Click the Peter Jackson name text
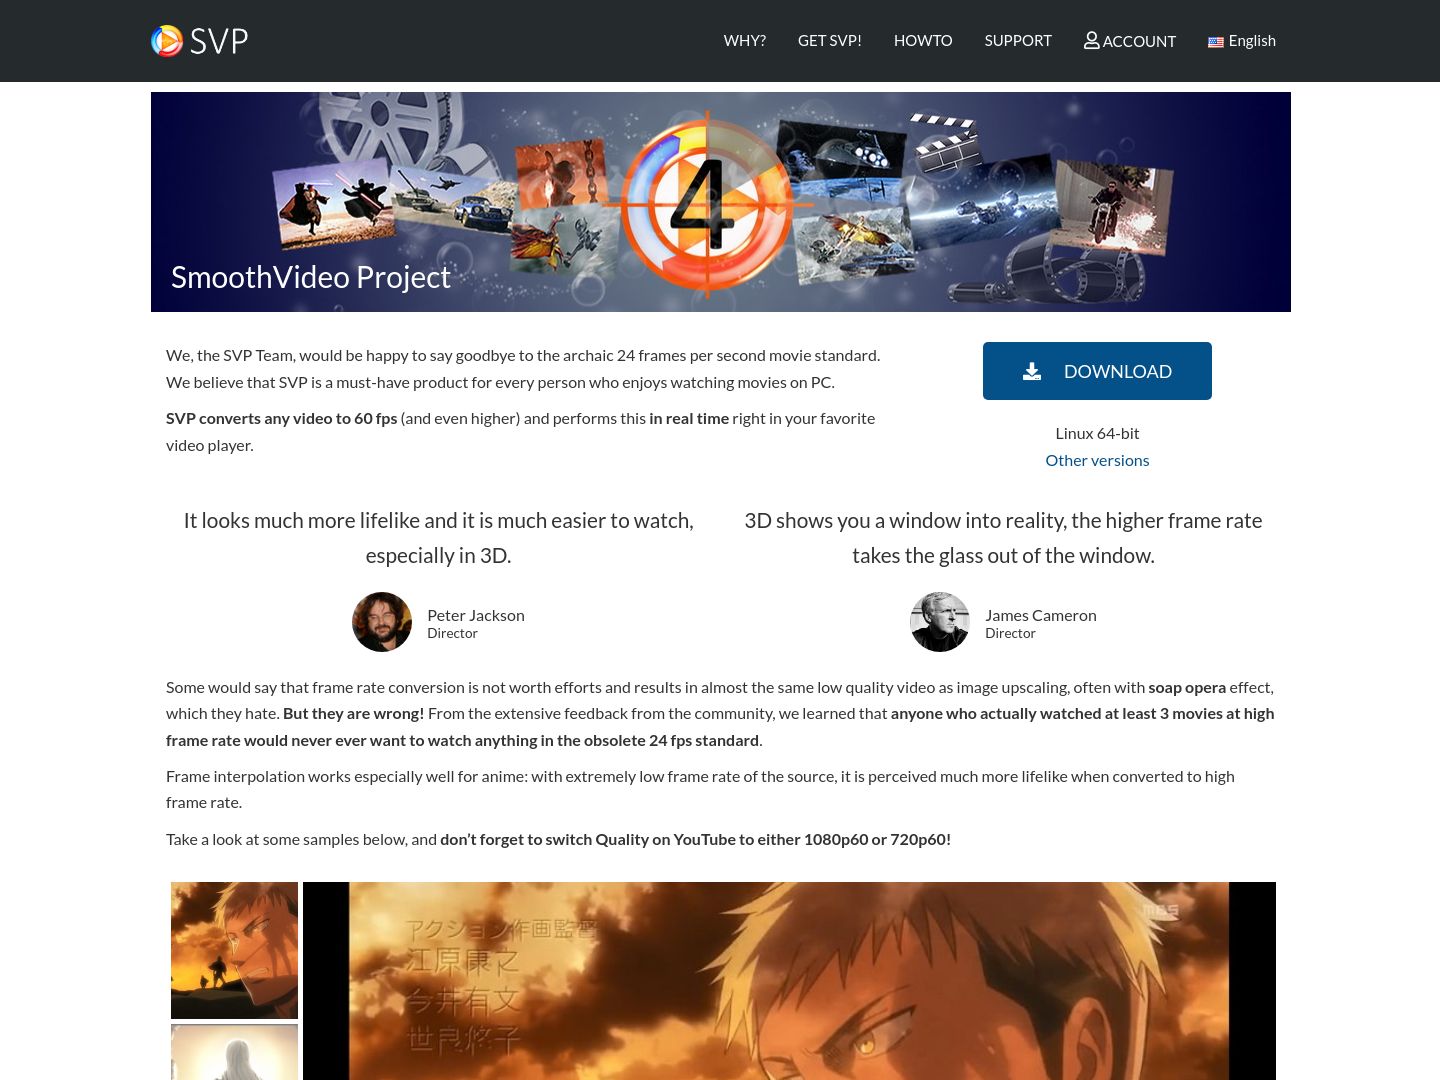The width and height of the screenshot is (1440, 1080). pos(476,615)
